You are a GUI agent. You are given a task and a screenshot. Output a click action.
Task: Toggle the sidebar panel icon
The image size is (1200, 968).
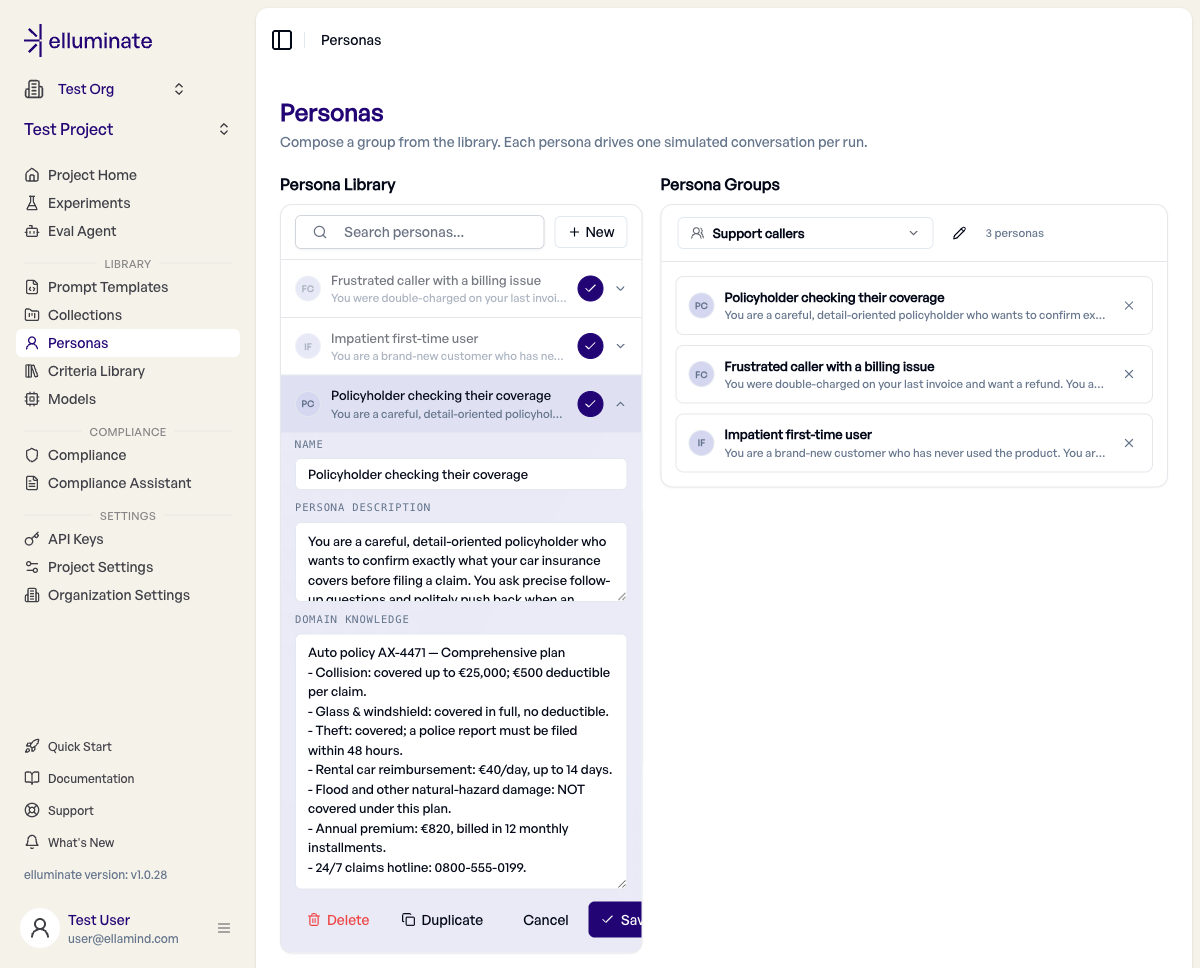pyautogui.click(x=282, y=40)
